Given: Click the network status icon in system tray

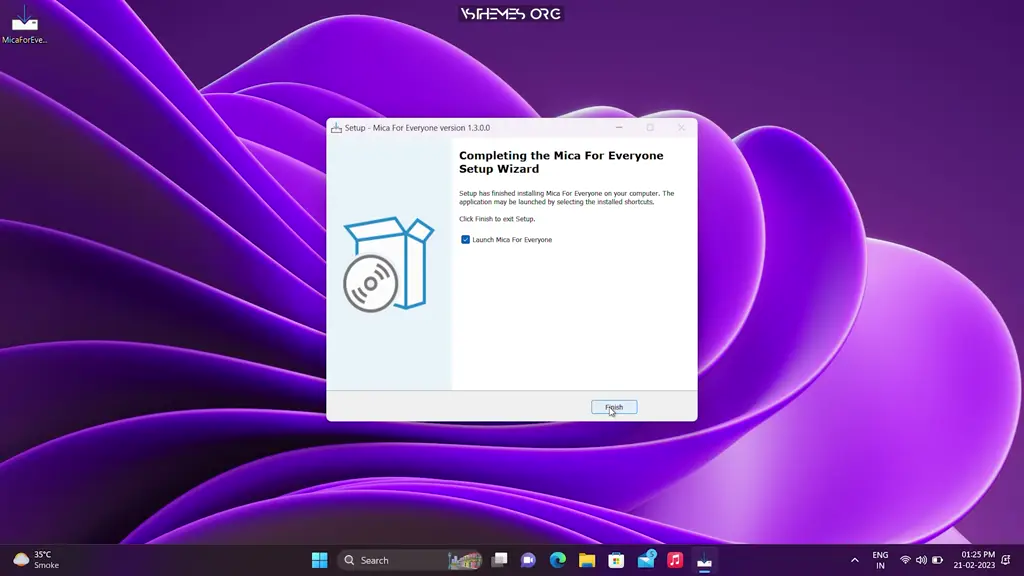Looking at the screenshot, I should coord(905,560).
